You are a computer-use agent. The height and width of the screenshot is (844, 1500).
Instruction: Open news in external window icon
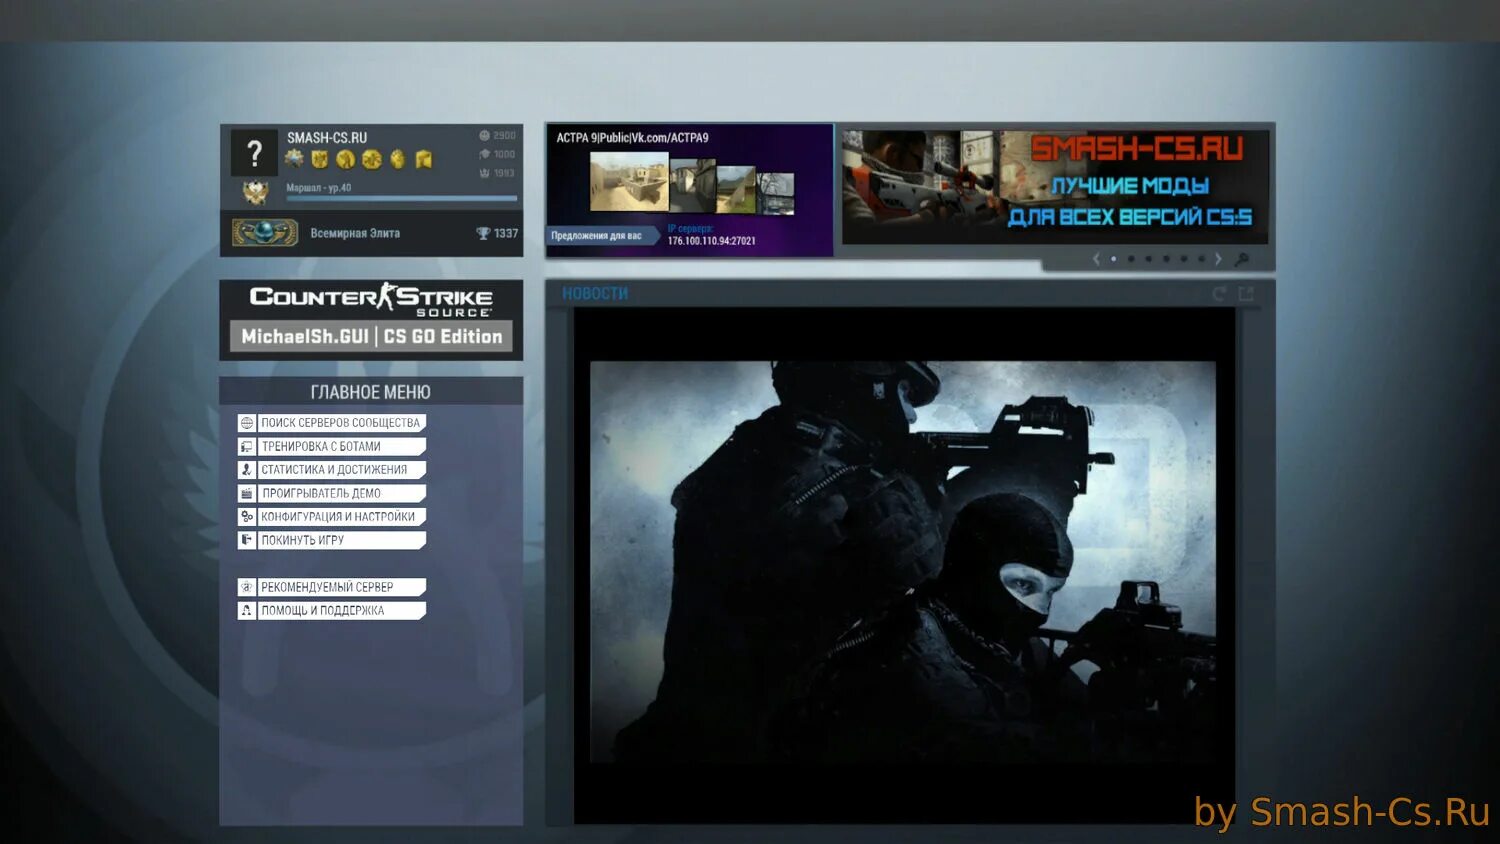1246,294
